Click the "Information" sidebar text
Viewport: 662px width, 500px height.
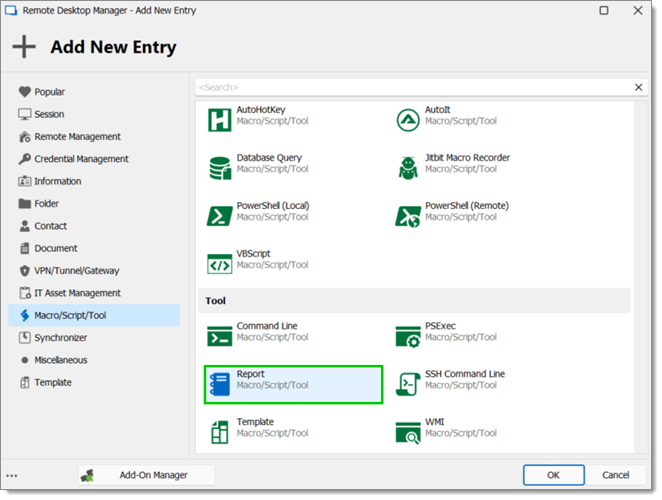(57, 181)
